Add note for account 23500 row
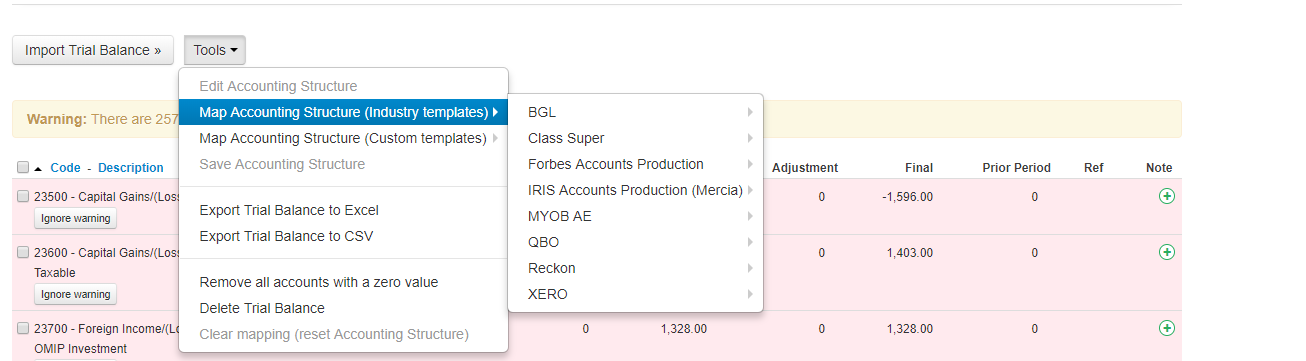Viewport: 1306px width, 361px height. pyautogui.click(x=1166, y=196)
